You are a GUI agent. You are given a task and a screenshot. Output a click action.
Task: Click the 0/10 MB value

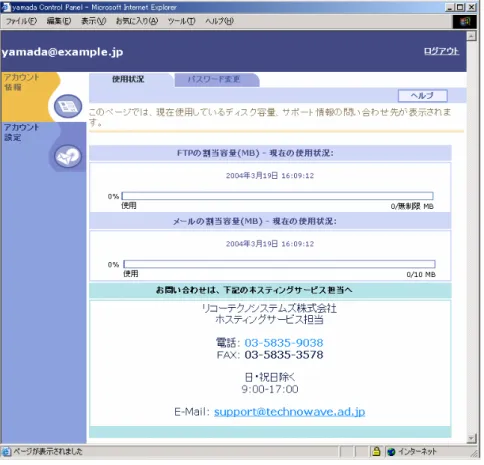pyautogui.click(x=421, y=275)
